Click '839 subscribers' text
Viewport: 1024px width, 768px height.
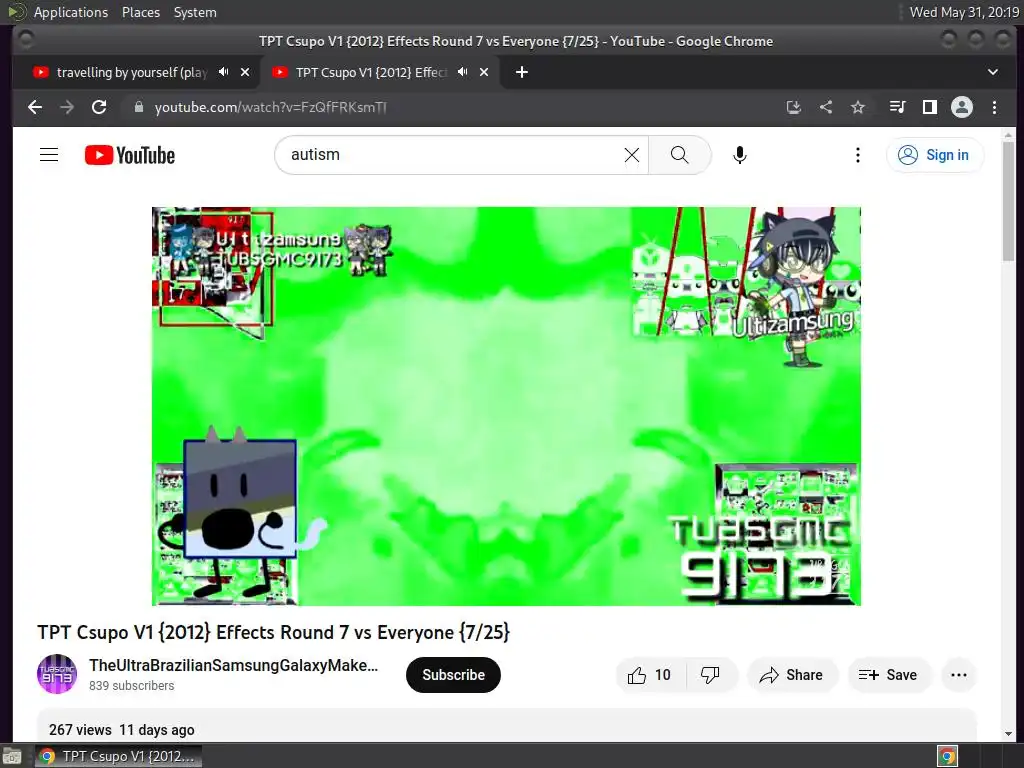click(x=132, y=686)
